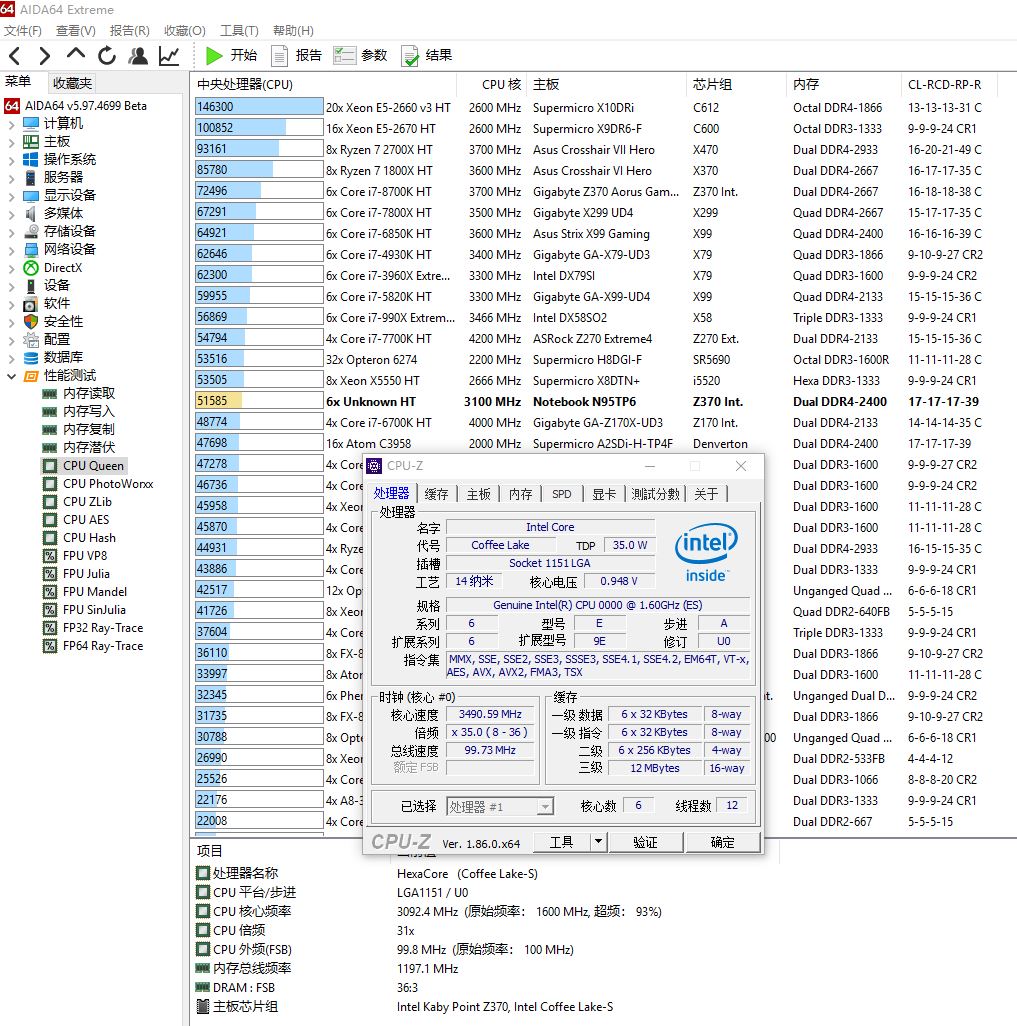Viewport: 1017px width, 1026px height.
Task: Click the Refresh toolbar icon
Action: pyautogui.click(x=107, y=56)
